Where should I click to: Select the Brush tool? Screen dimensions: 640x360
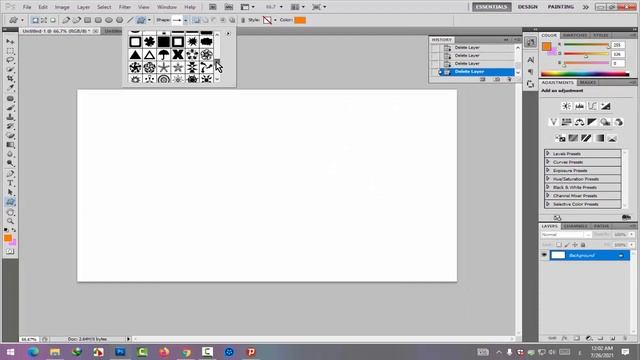pos(10,108)
